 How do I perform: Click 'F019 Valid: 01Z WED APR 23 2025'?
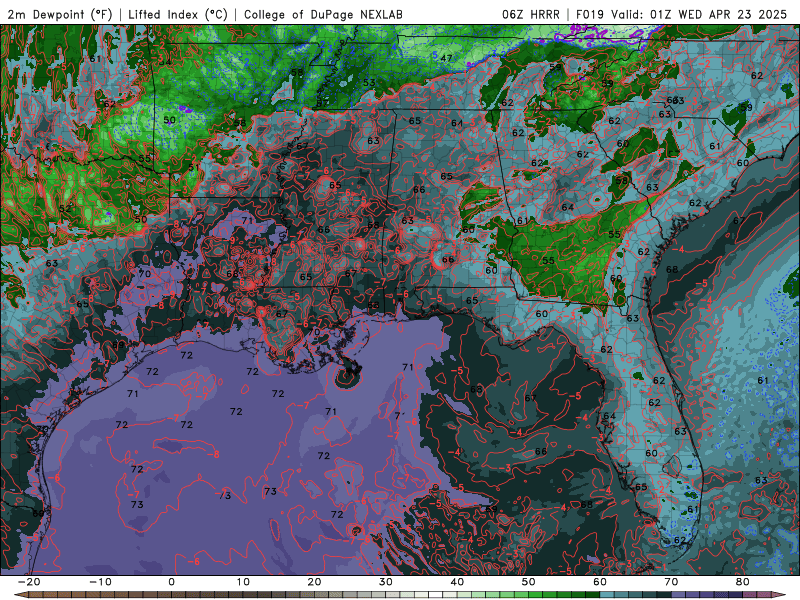[x=681, y=14]
